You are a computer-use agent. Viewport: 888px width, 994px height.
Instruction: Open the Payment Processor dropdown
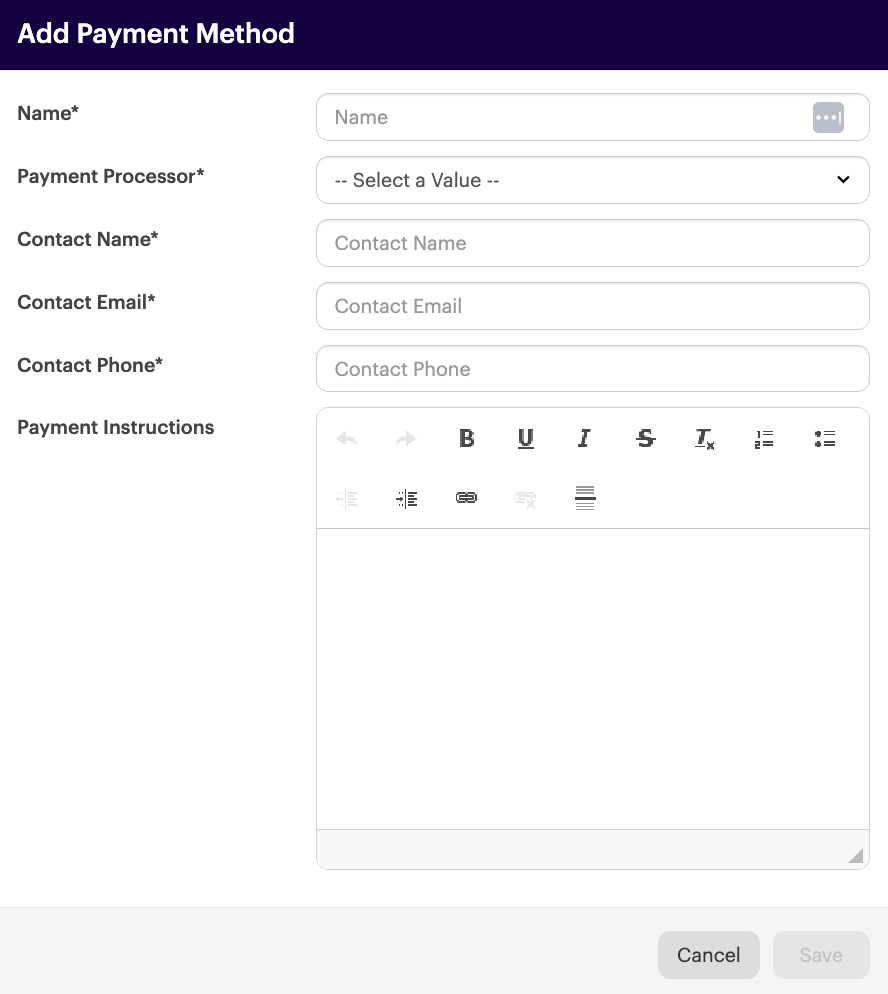pyautogui.click(x=592, y=180)
